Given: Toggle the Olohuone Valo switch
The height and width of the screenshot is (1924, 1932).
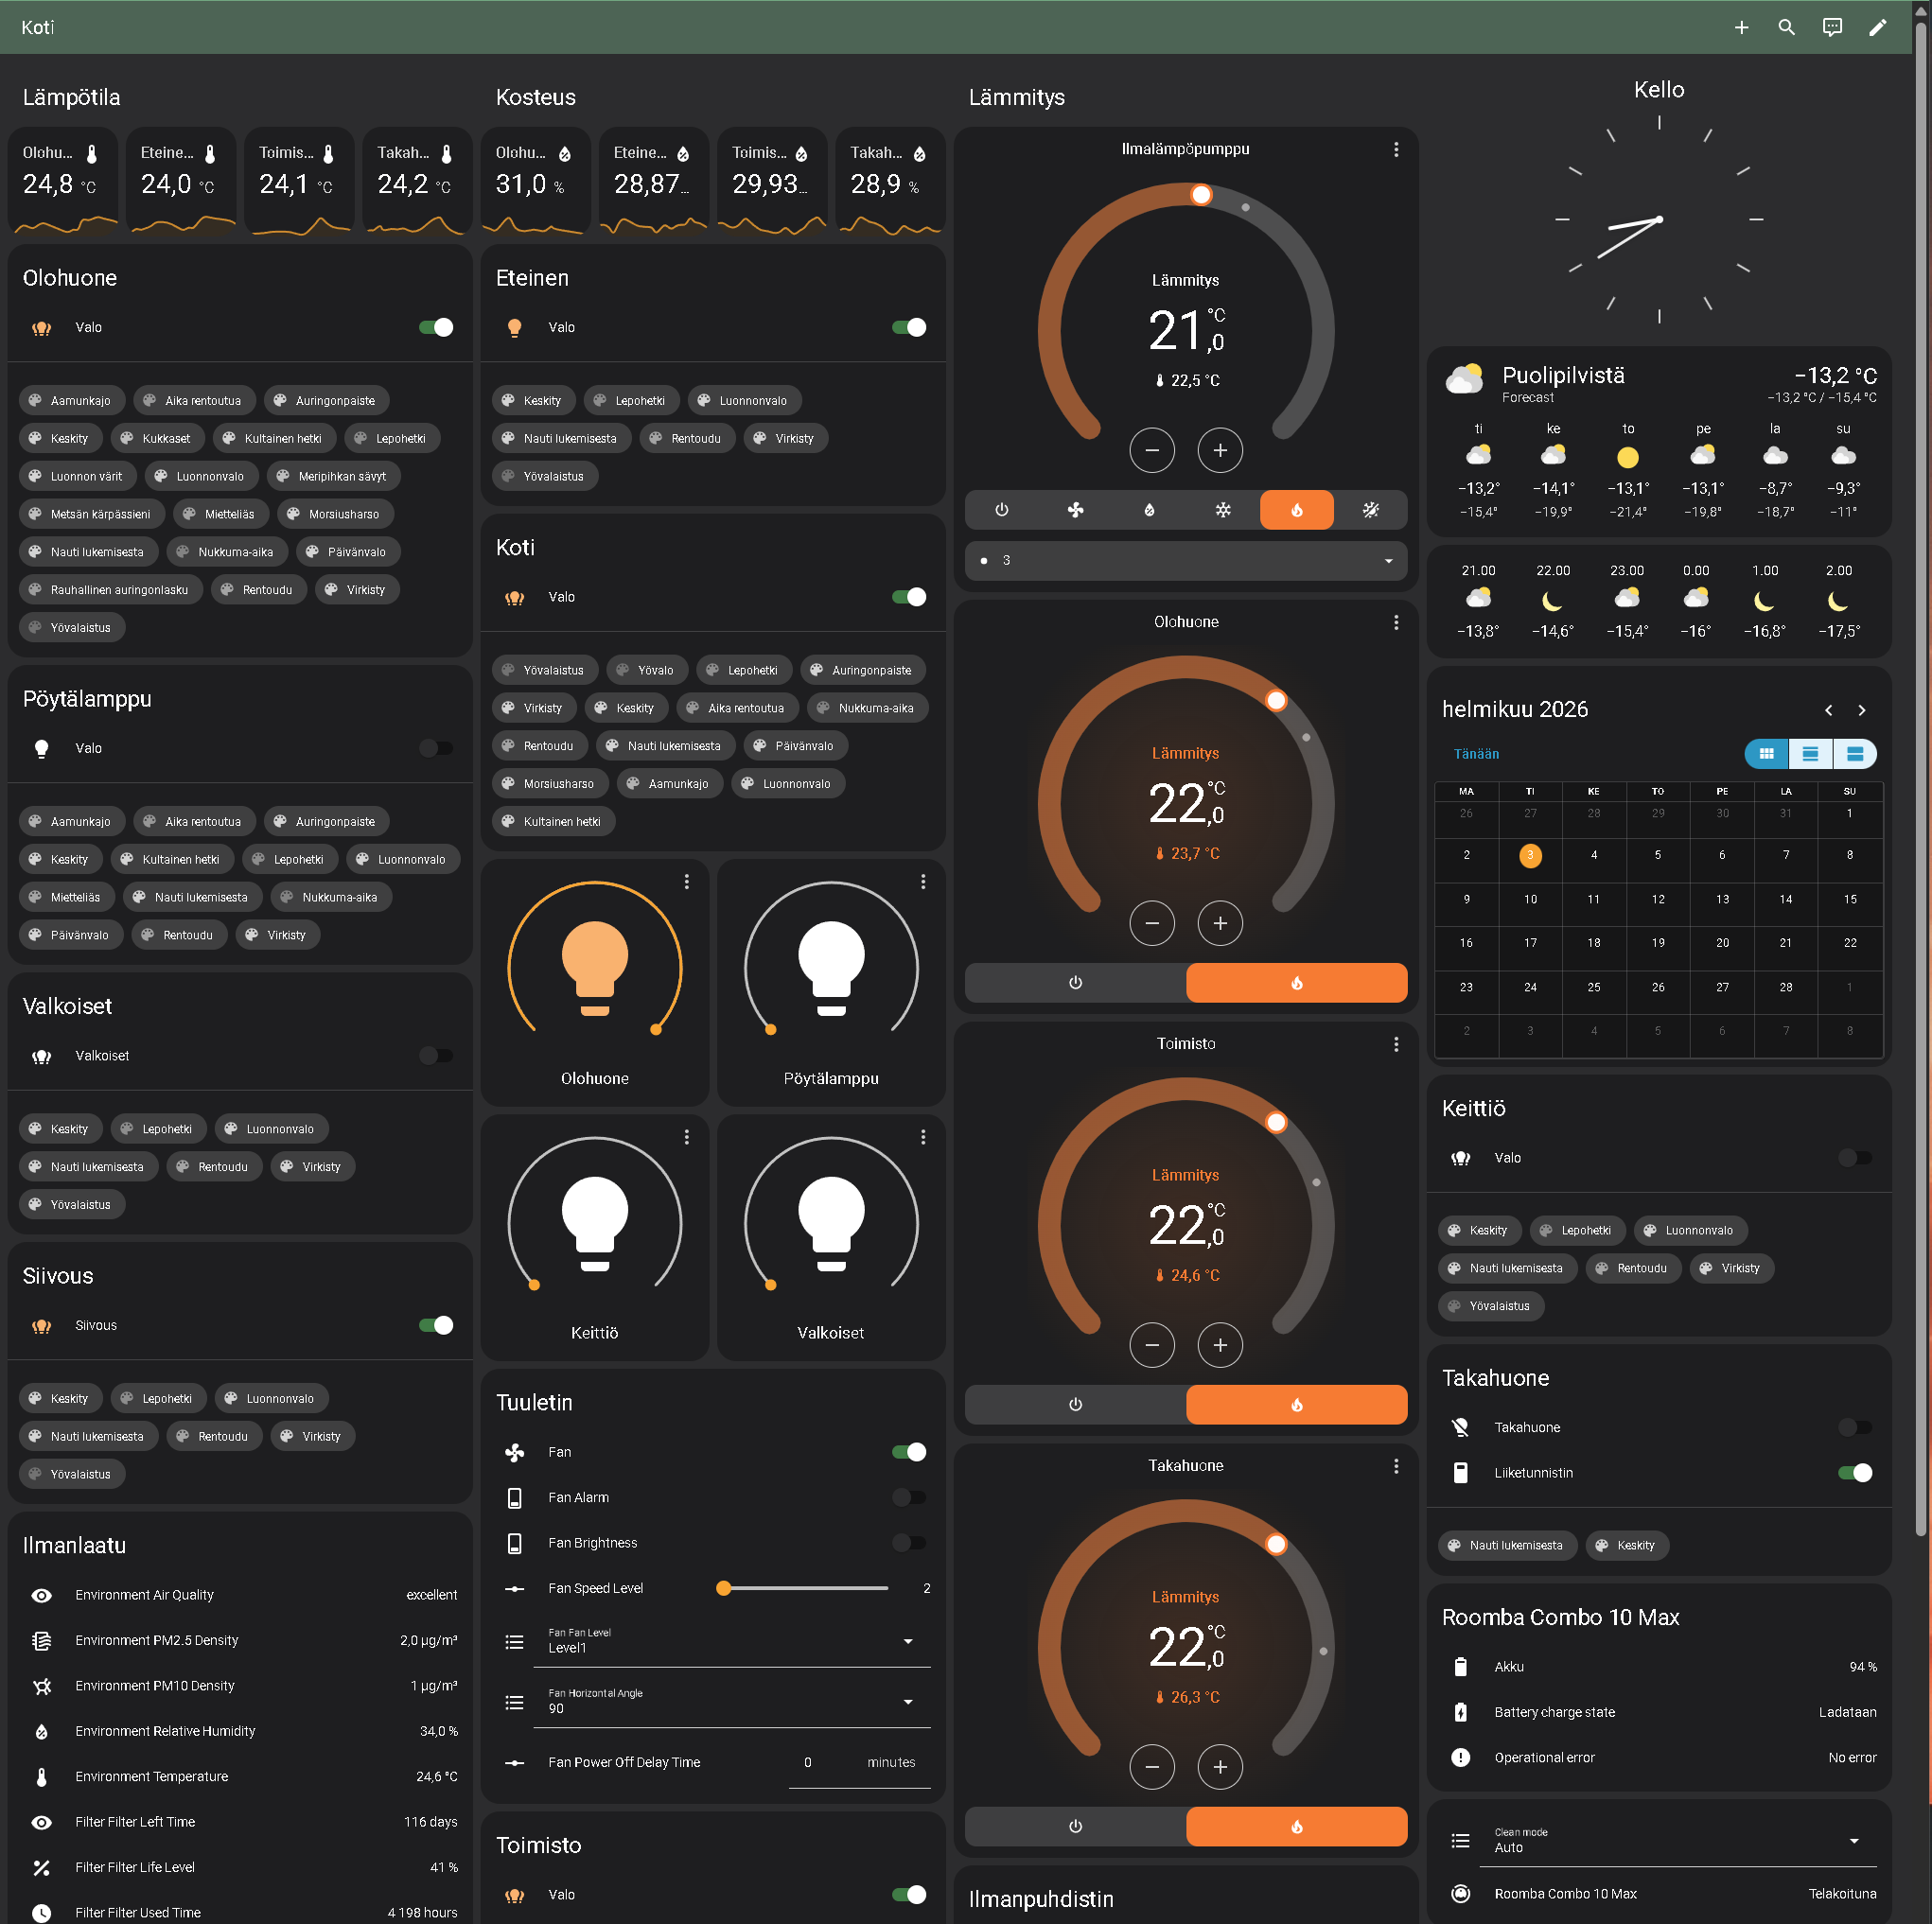Looking at the screenshot, I should (436, 327).
